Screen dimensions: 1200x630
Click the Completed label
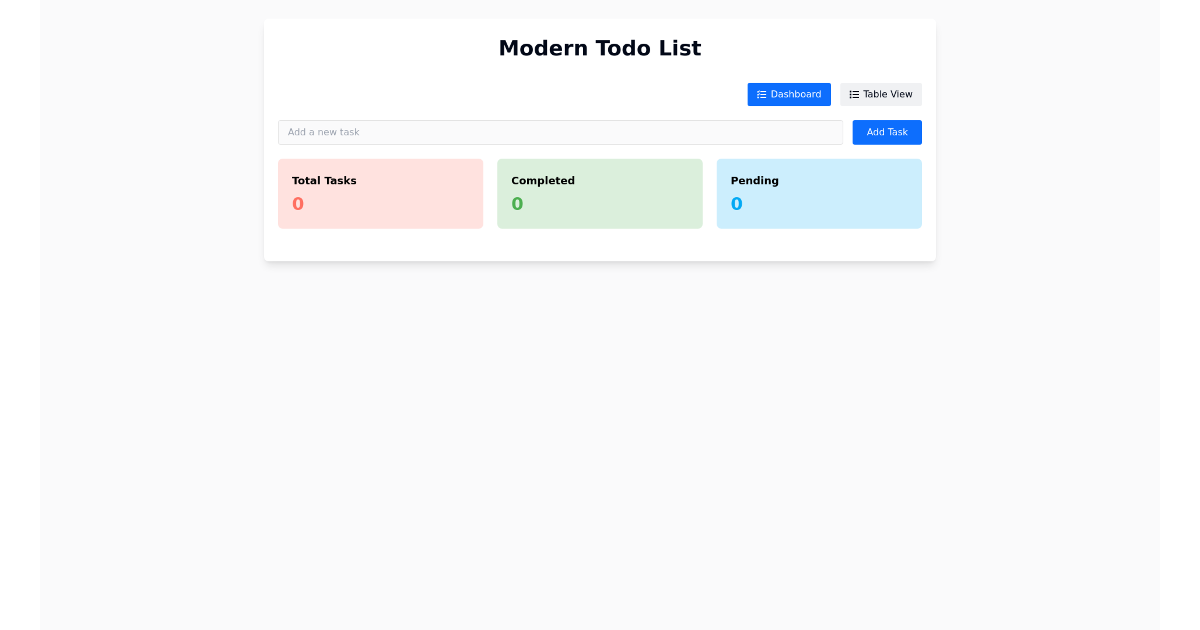[543, 181]
